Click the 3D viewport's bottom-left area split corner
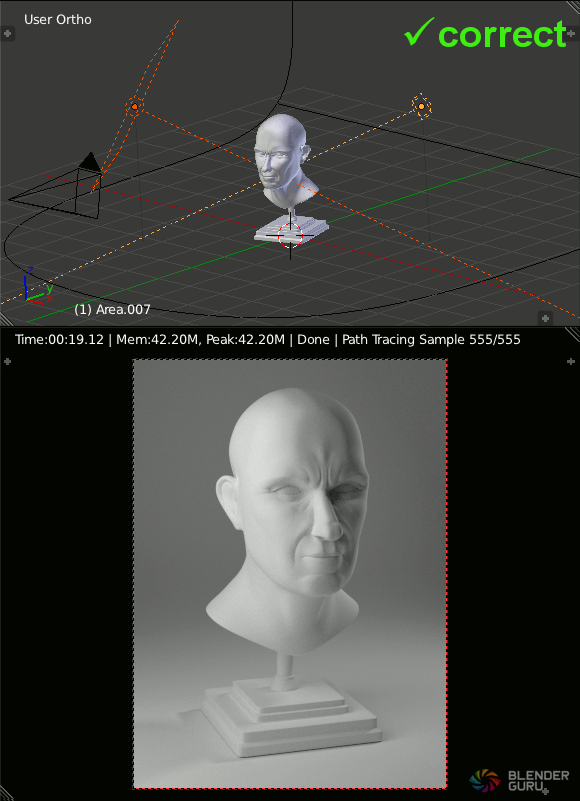580x801 pixels. tap(6, 319)
